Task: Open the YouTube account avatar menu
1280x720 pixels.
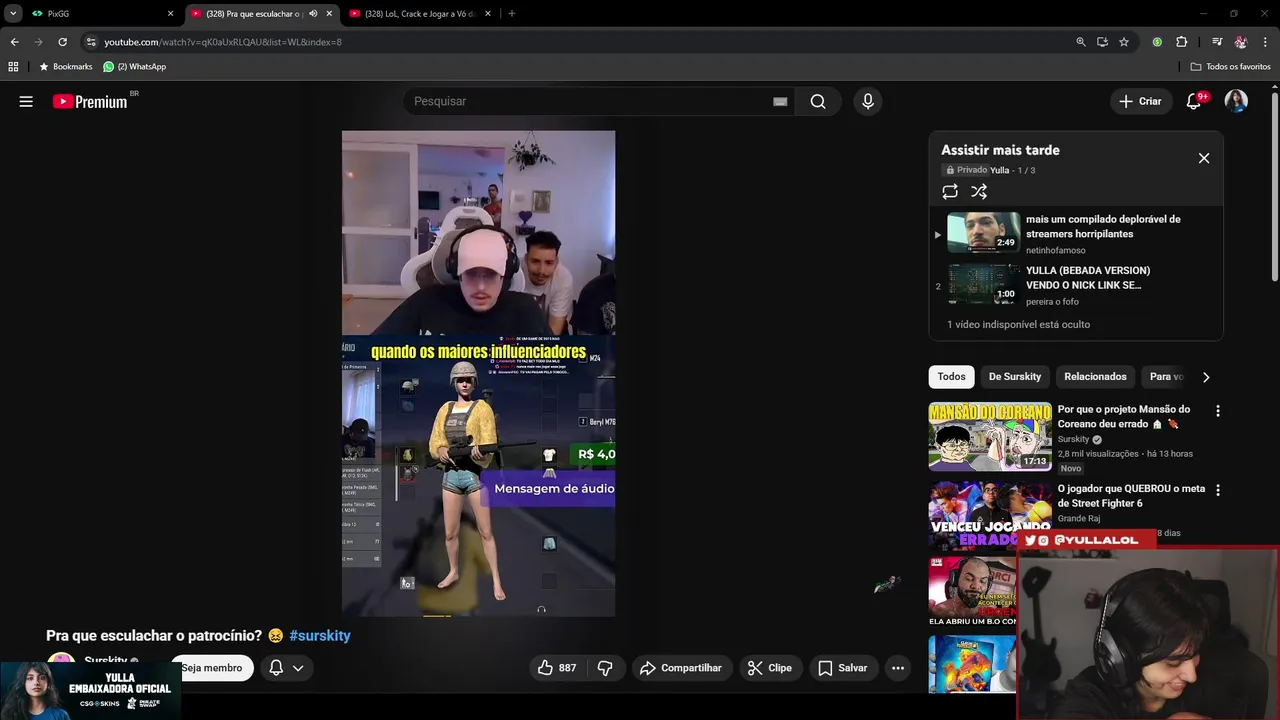Action: tap(1236, 101)
